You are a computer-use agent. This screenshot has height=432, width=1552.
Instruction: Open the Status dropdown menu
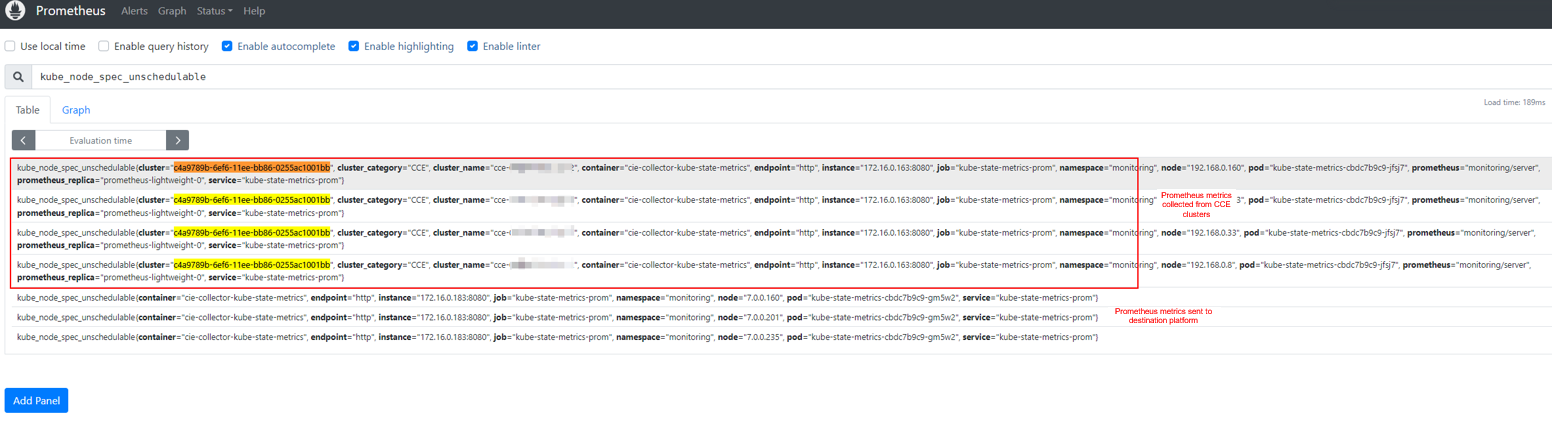214,11
